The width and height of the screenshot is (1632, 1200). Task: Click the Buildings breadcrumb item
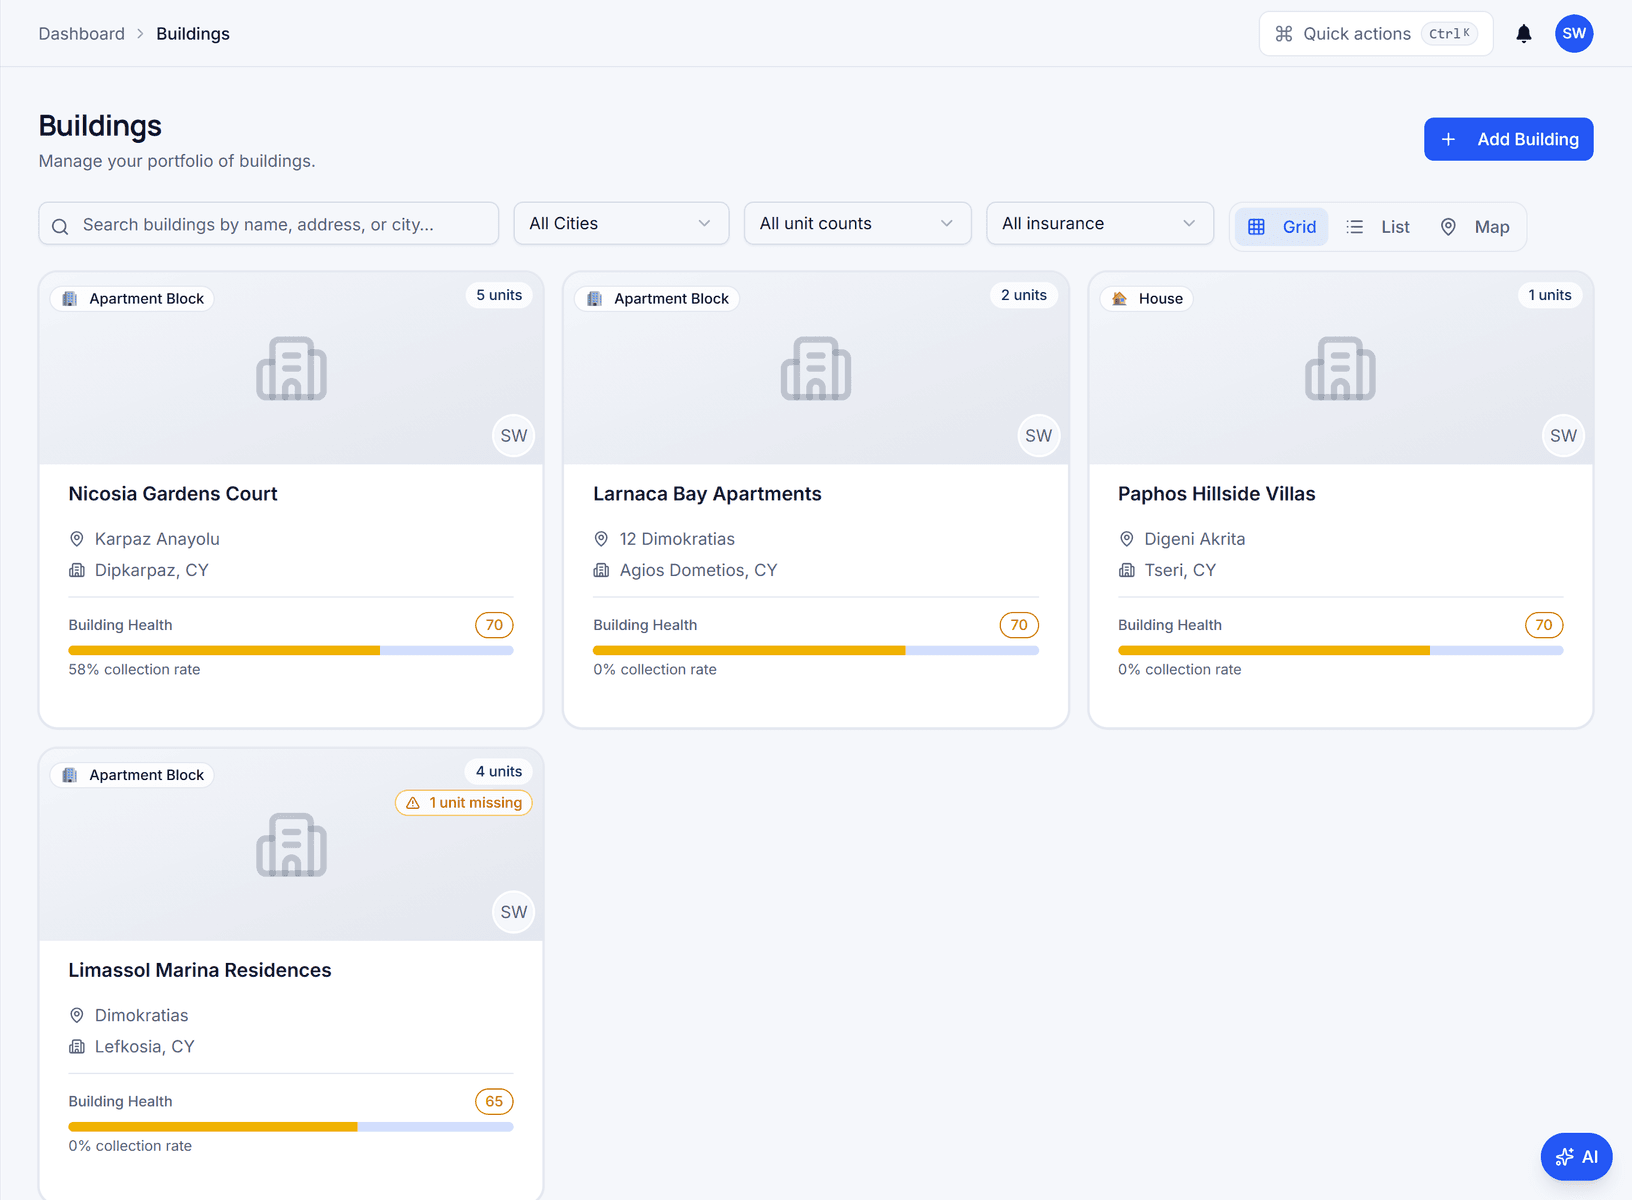click(193, 34)
